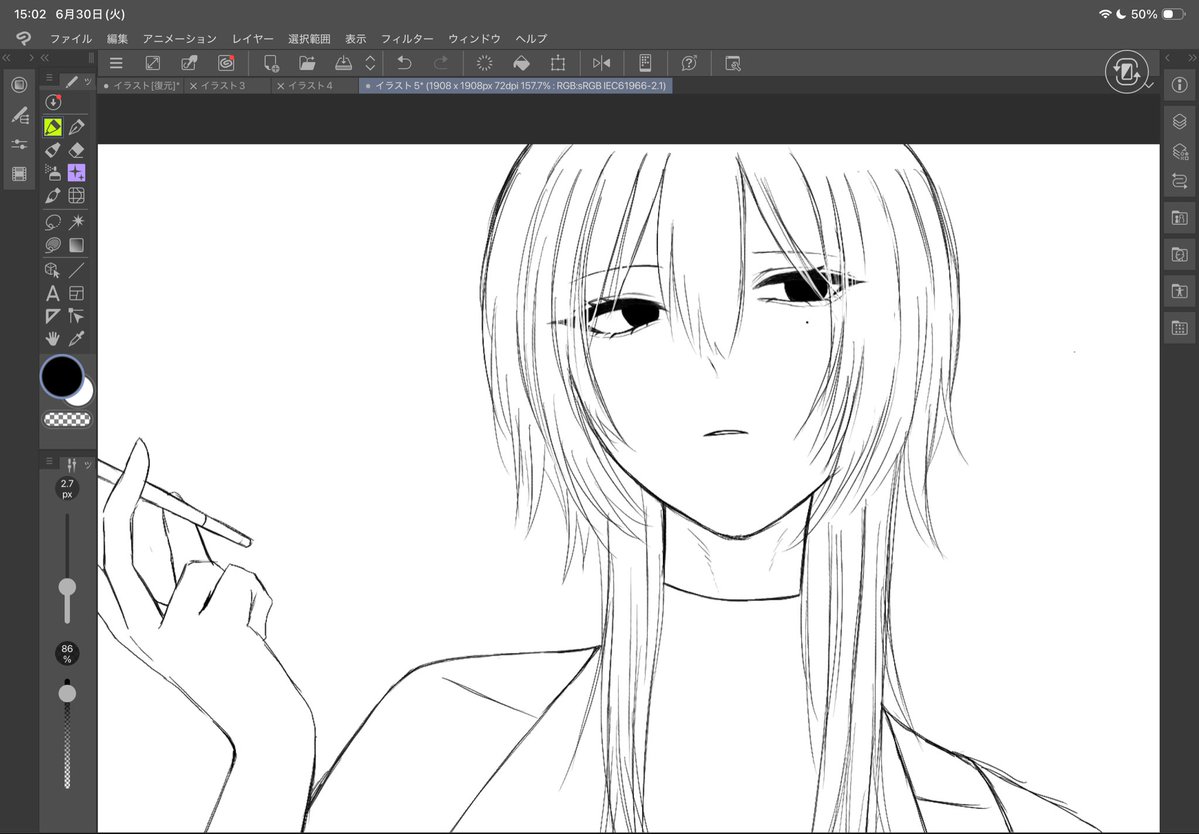Image resolution: width=1199 pixels, height=834 pixels.
Task: Open the 編集 menu
Action: tap(117, 38)
